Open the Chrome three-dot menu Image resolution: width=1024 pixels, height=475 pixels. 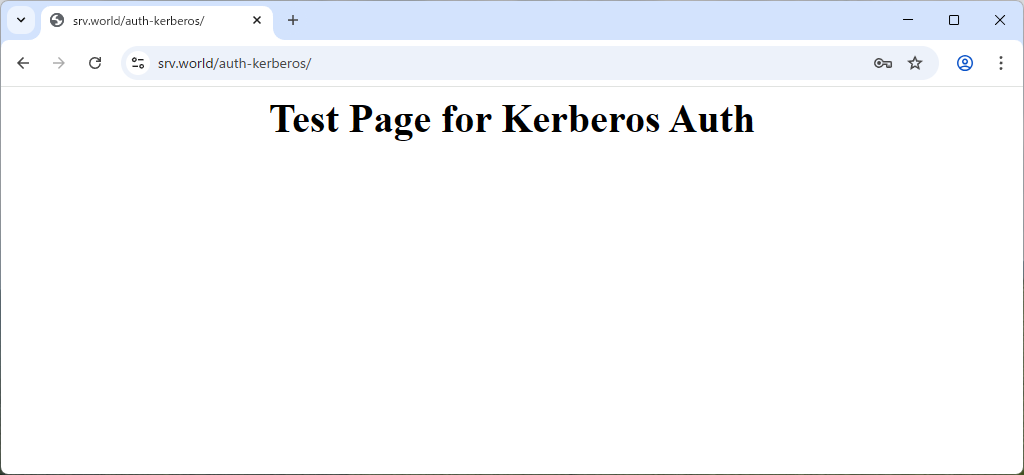point(1001,63)
